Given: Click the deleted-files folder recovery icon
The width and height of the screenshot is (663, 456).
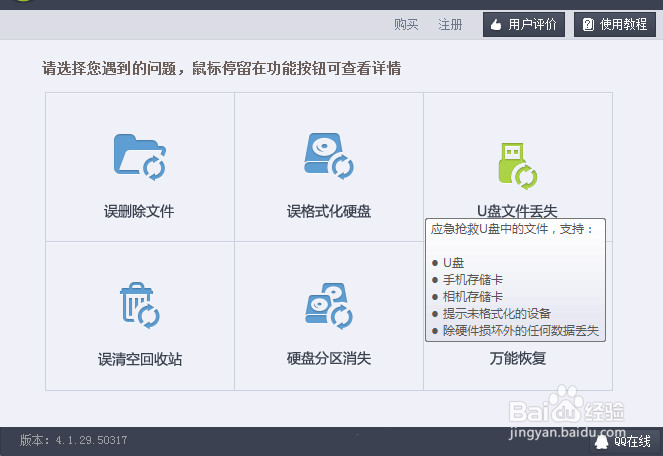Looking at the screenshot, I should coord(140,157).
